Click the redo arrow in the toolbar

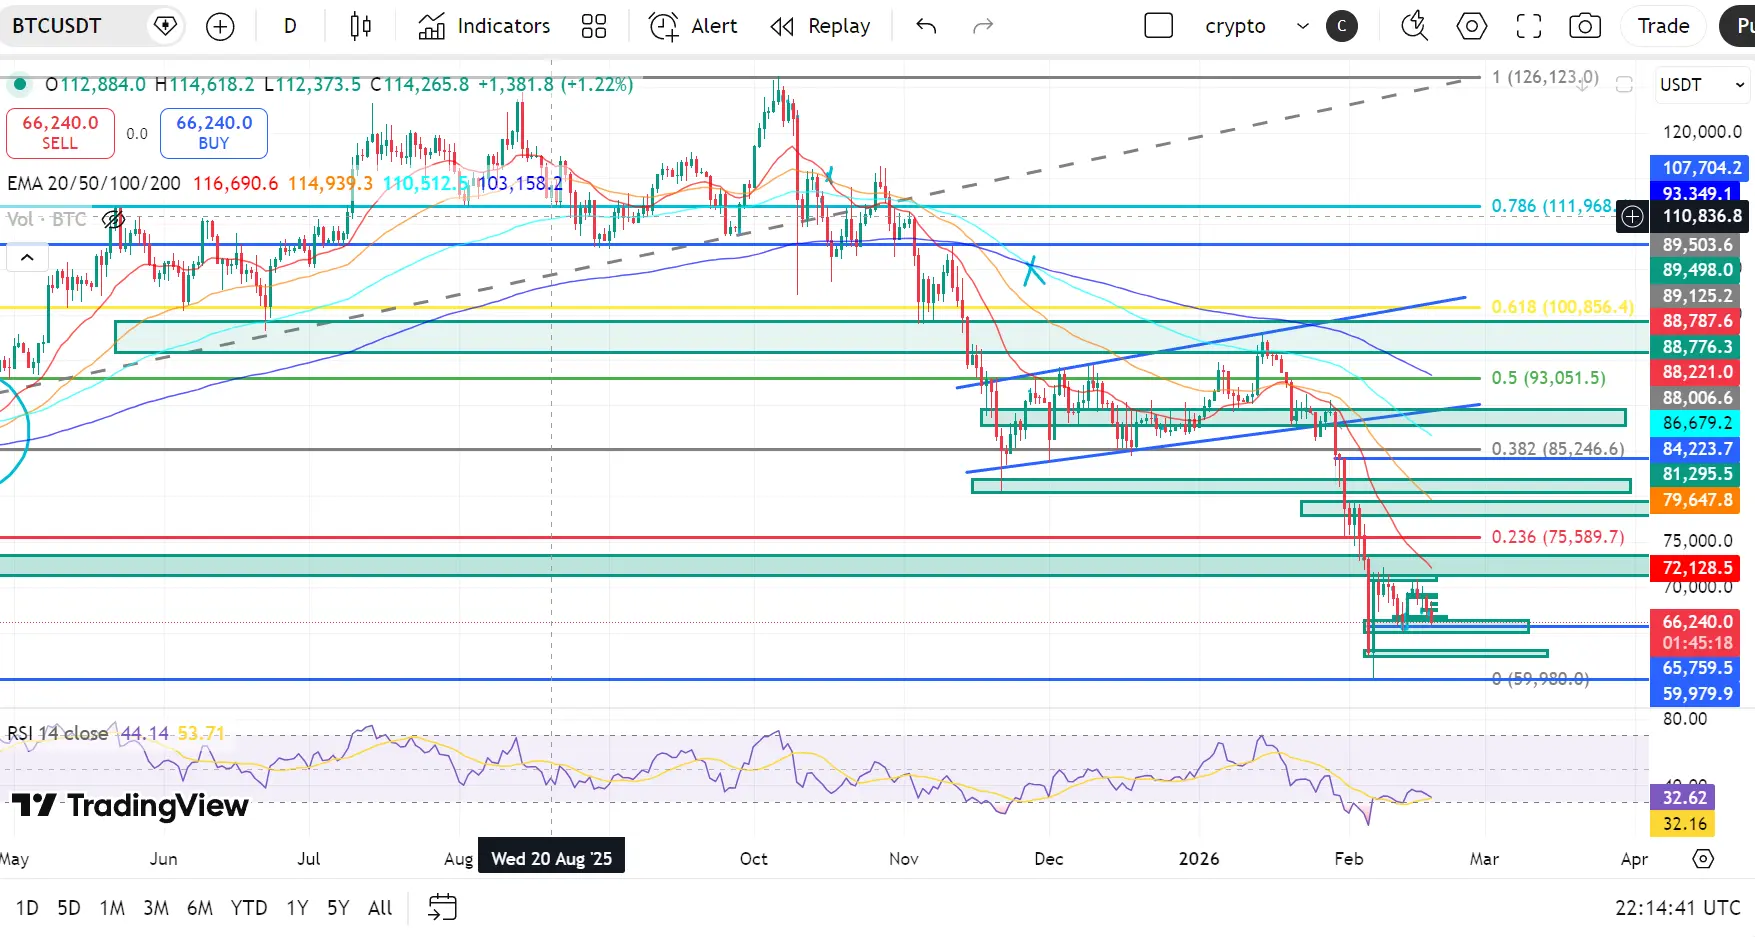click(983, 27)
